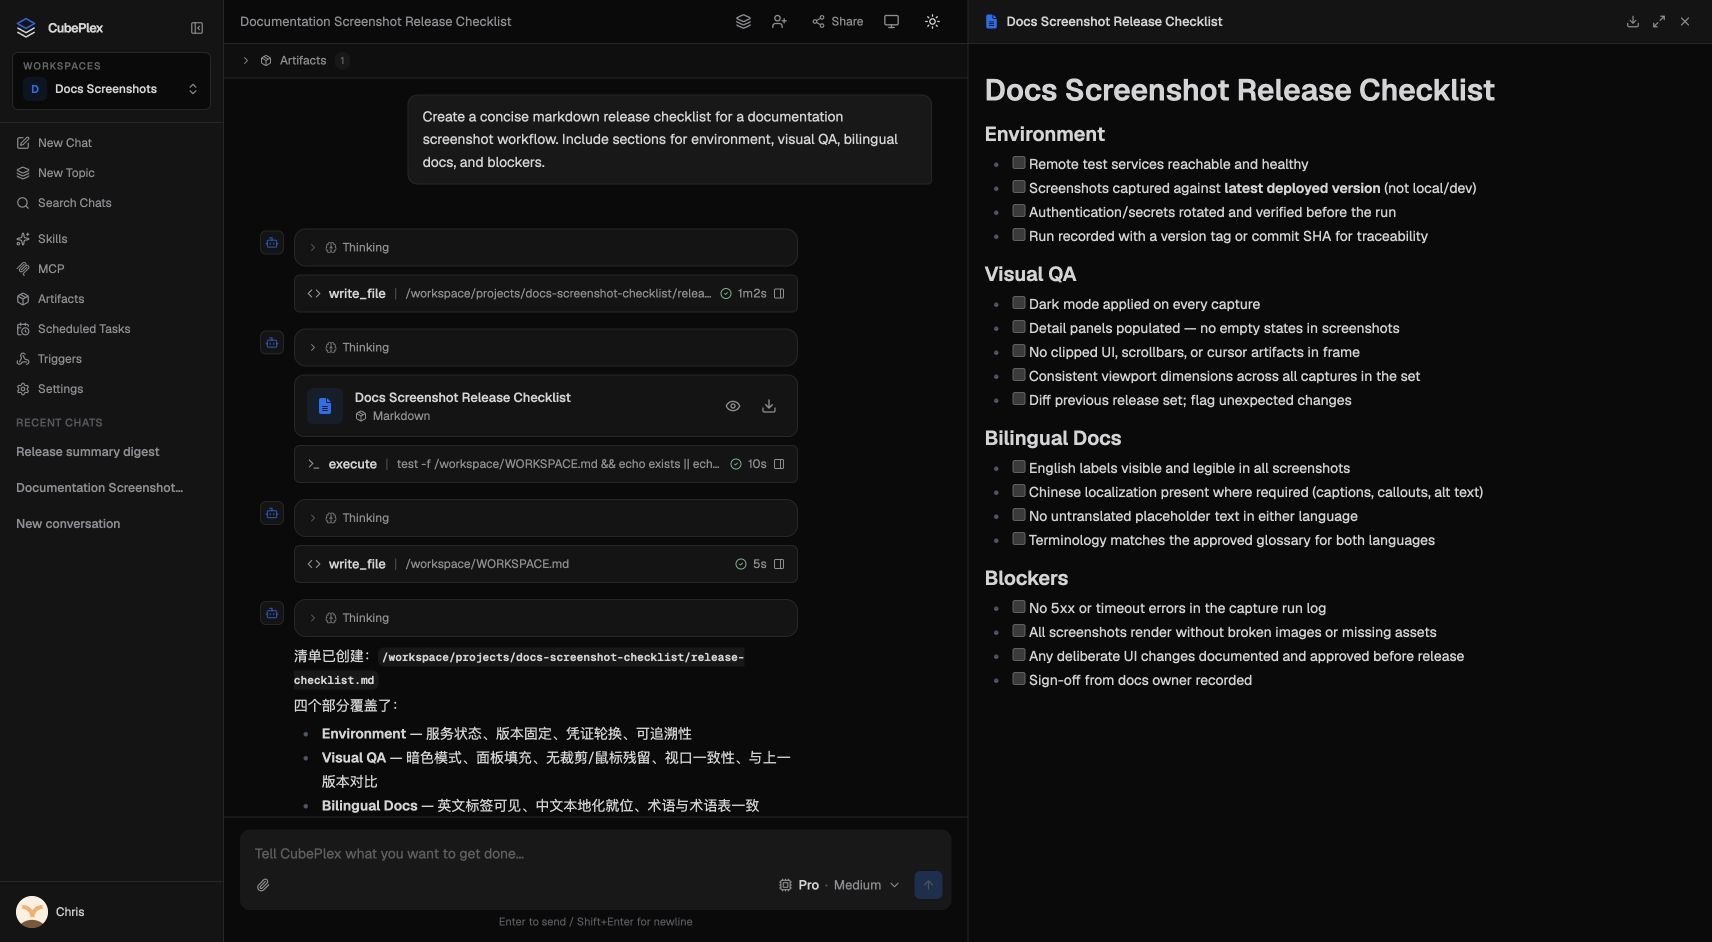This screenshot has height=942, width=1712.
Task: Click the bot avatar icon beside the first Thinking block
Action: point(272,243)
